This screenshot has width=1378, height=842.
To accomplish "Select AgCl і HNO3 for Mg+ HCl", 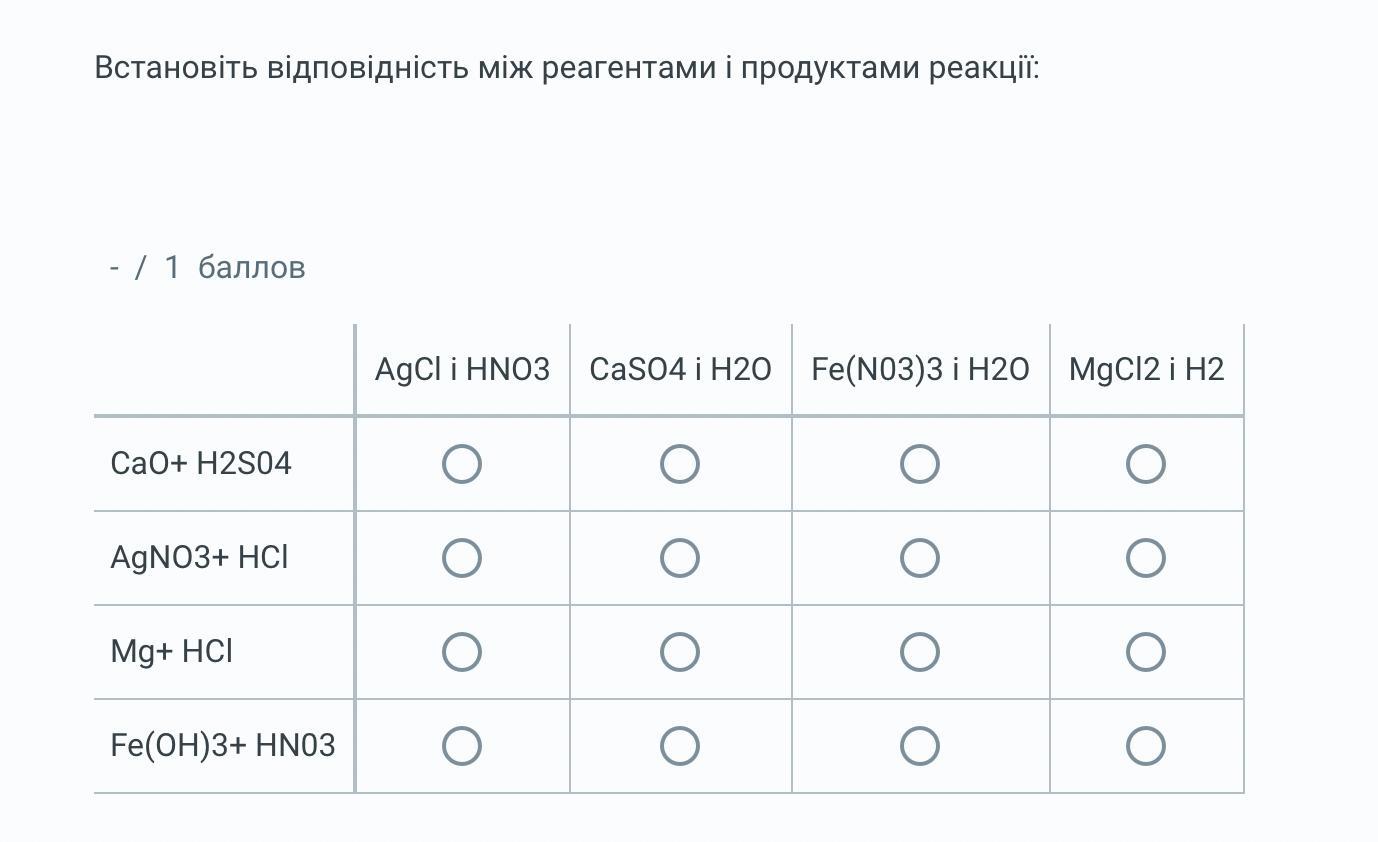I will tap(462, 652).
